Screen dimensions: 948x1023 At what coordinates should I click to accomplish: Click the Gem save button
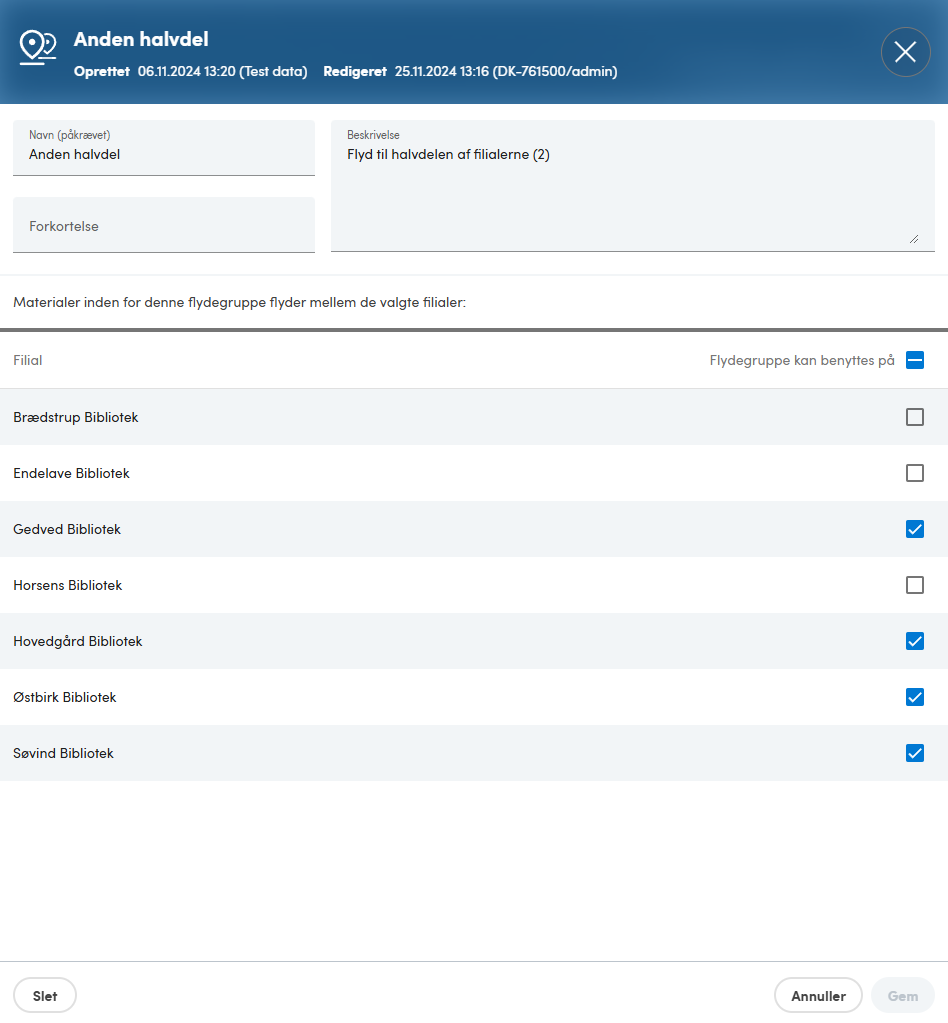click(x=902, y=996)
